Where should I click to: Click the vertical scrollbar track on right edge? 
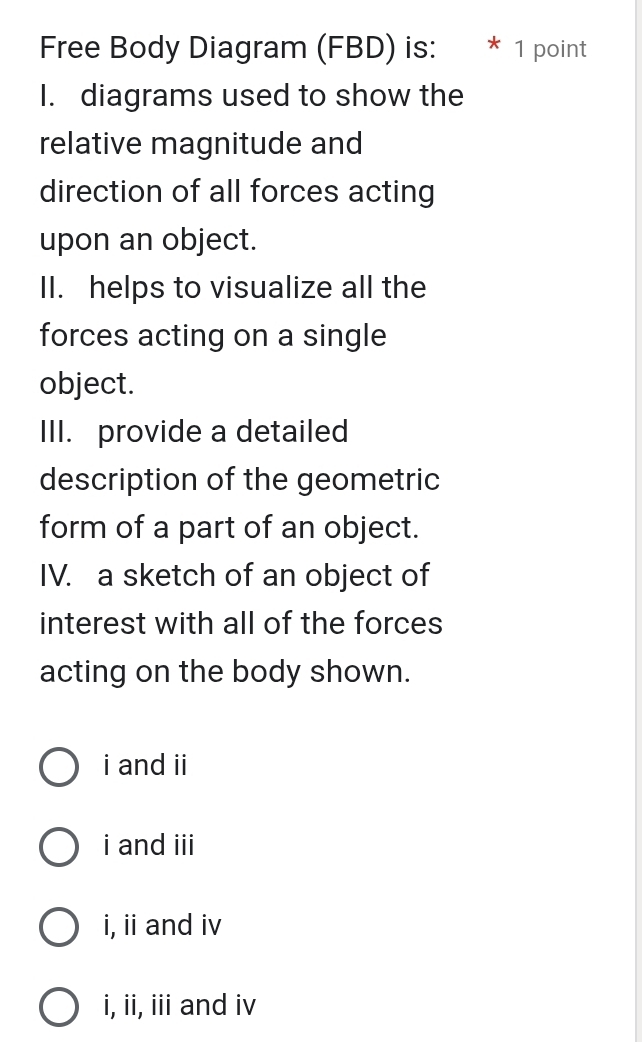tap(638, 521)
